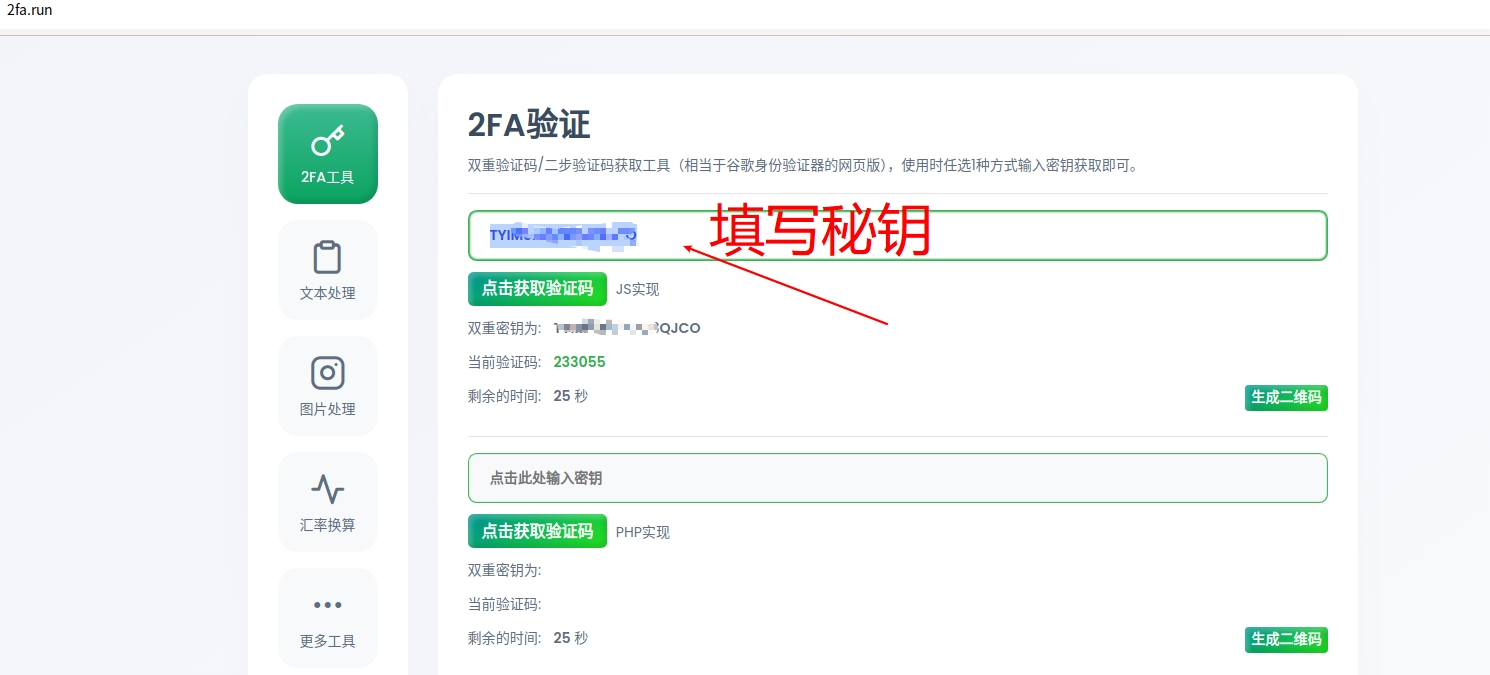Focus the 点击此处输入密钥 input field
1490x675 pixels.
[x=897, y=478]
